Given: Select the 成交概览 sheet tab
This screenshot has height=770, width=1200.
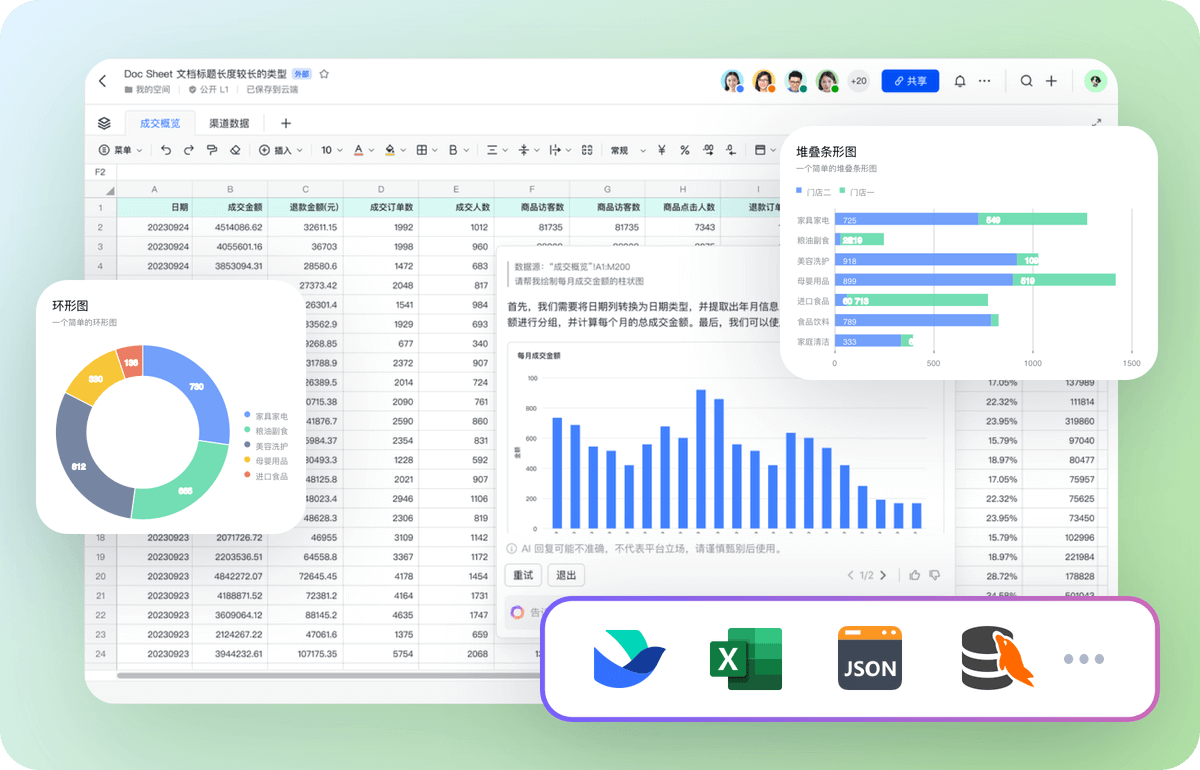Looking at the screenshot, I should click(x=160, y=123).
